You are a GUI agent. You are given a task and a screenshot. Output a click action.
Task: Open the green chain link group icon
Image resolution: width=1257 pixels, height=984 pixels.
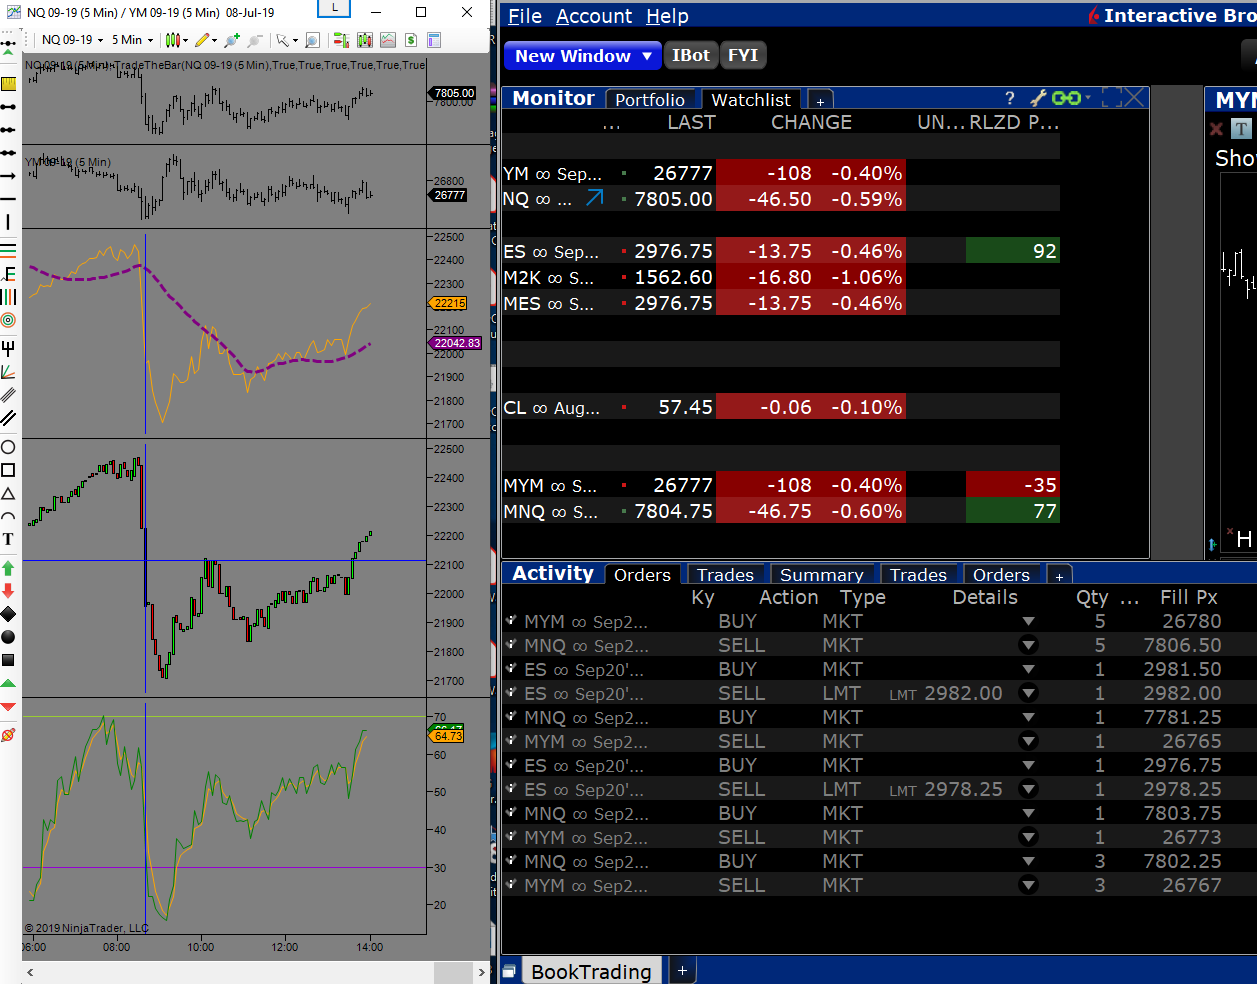point(1068,98)
